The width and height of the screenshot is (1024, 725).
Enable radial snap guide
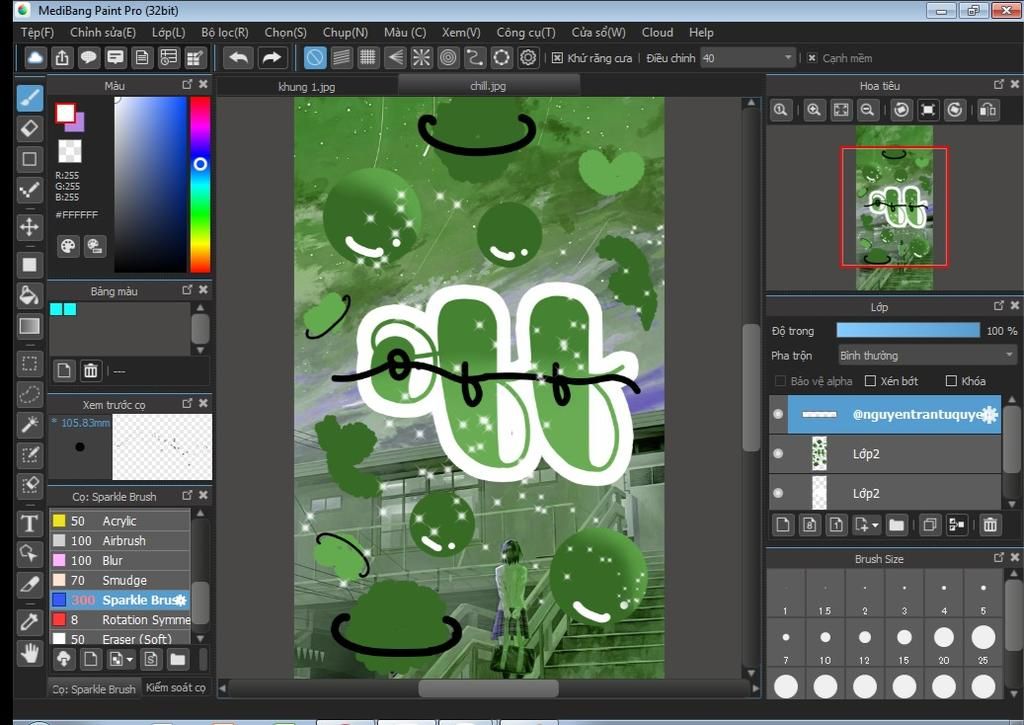tap(421, 58)
